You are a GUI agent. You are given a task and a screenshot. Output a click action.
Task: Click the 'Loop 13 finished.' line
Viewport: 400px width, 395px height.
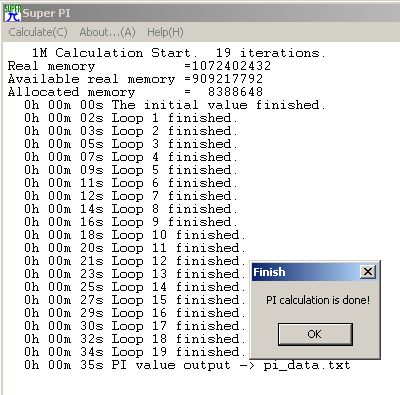click(135, 274)
